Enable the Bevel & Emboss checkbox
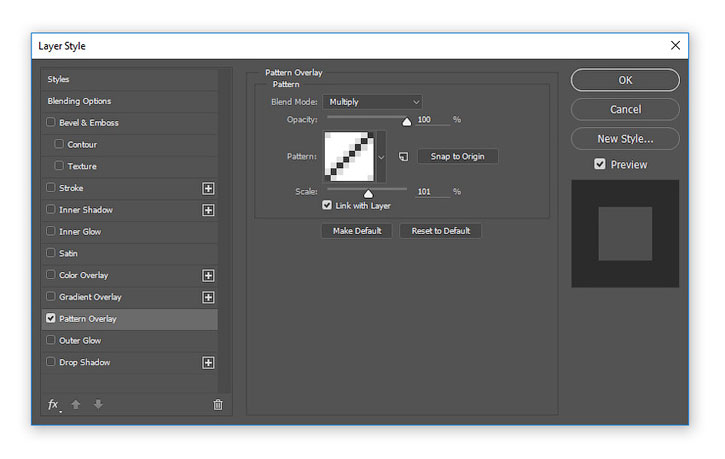The height and width of the screenshot is (459, 725). pos(50,122)
